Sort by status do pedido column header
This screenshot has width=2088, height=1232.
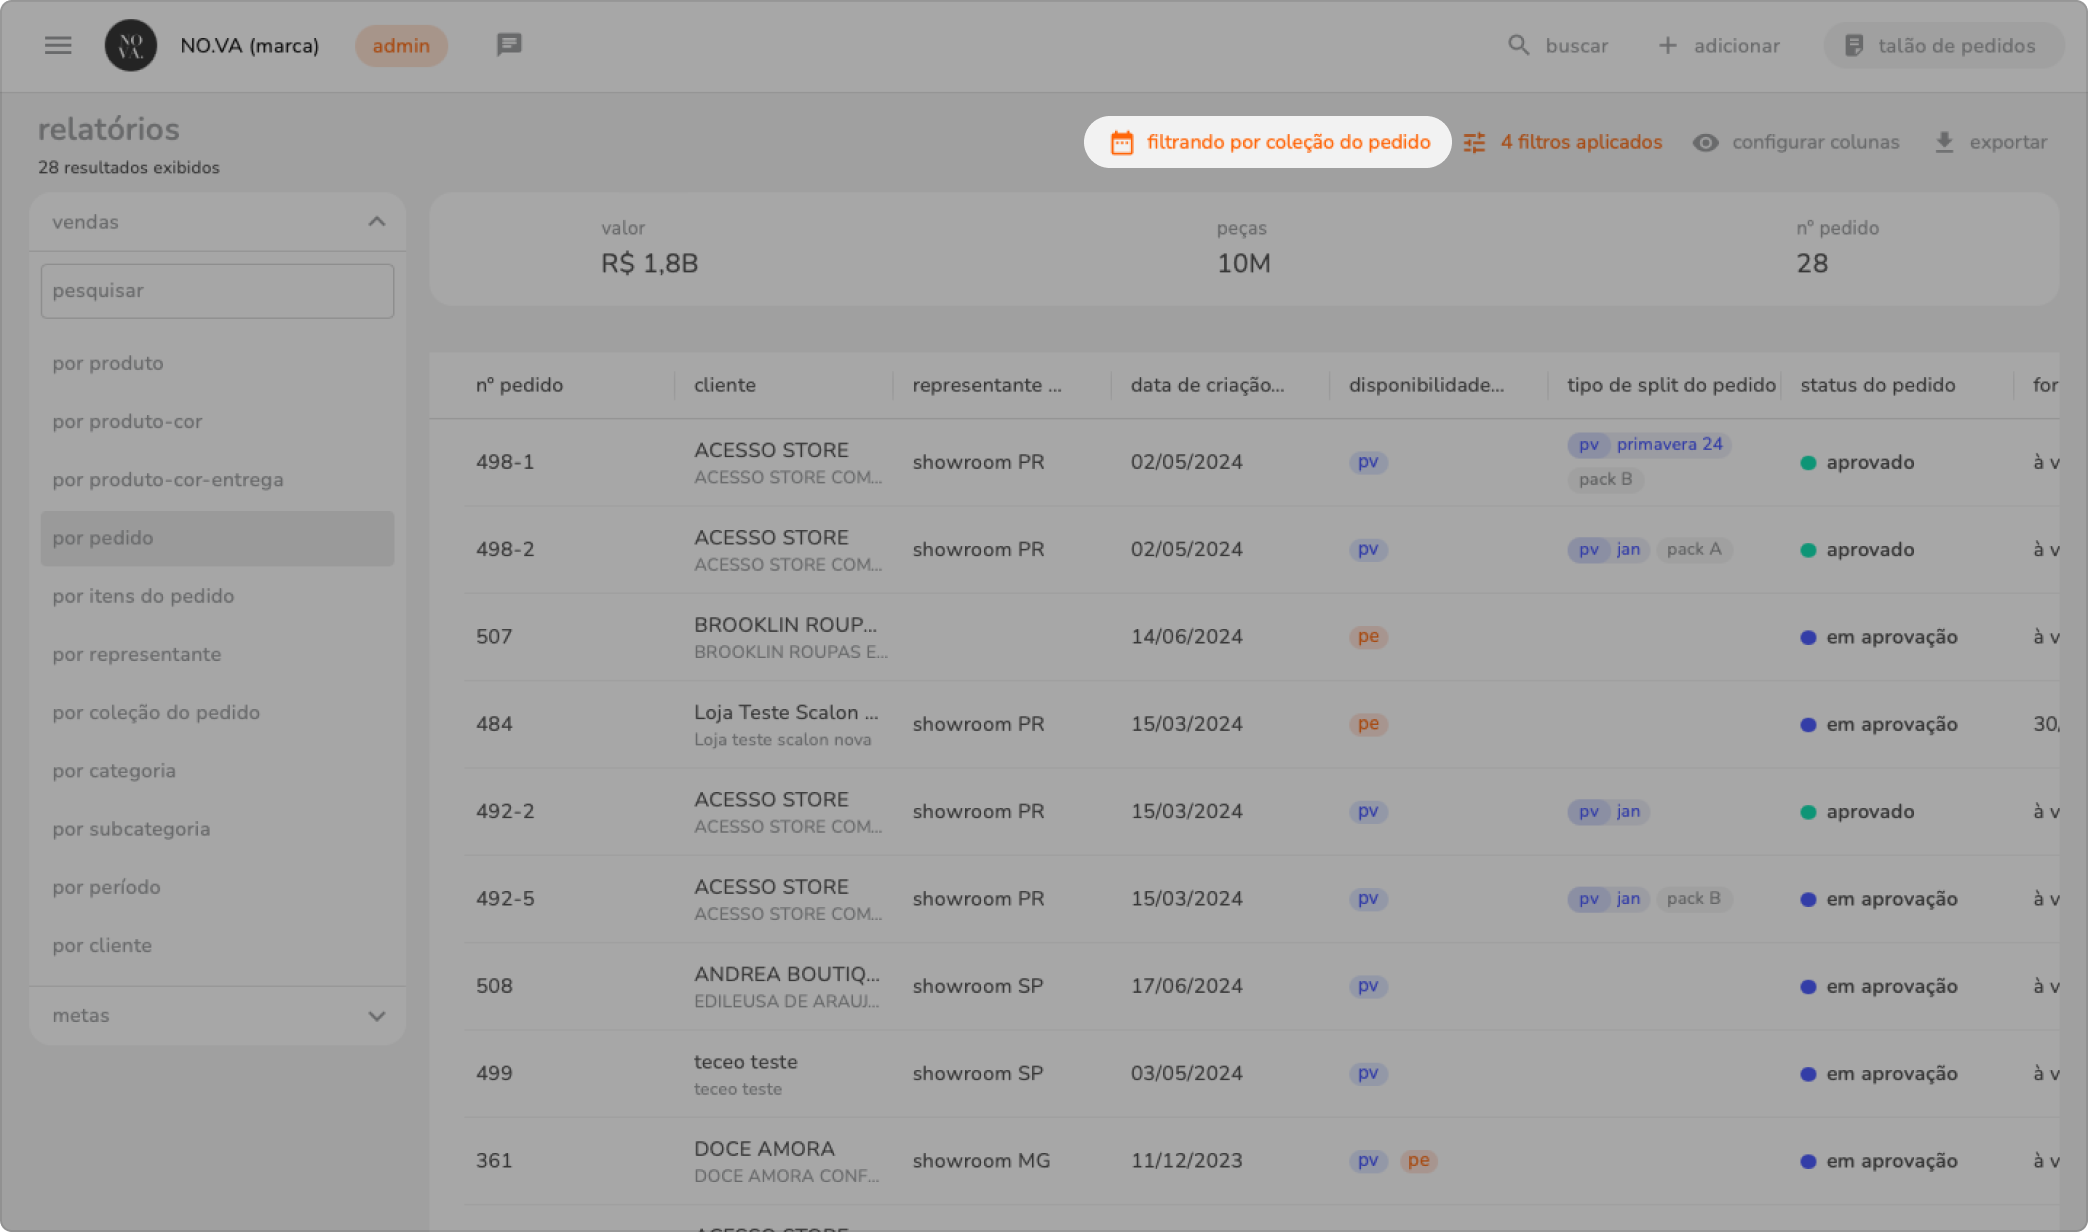click(1877, 385)
